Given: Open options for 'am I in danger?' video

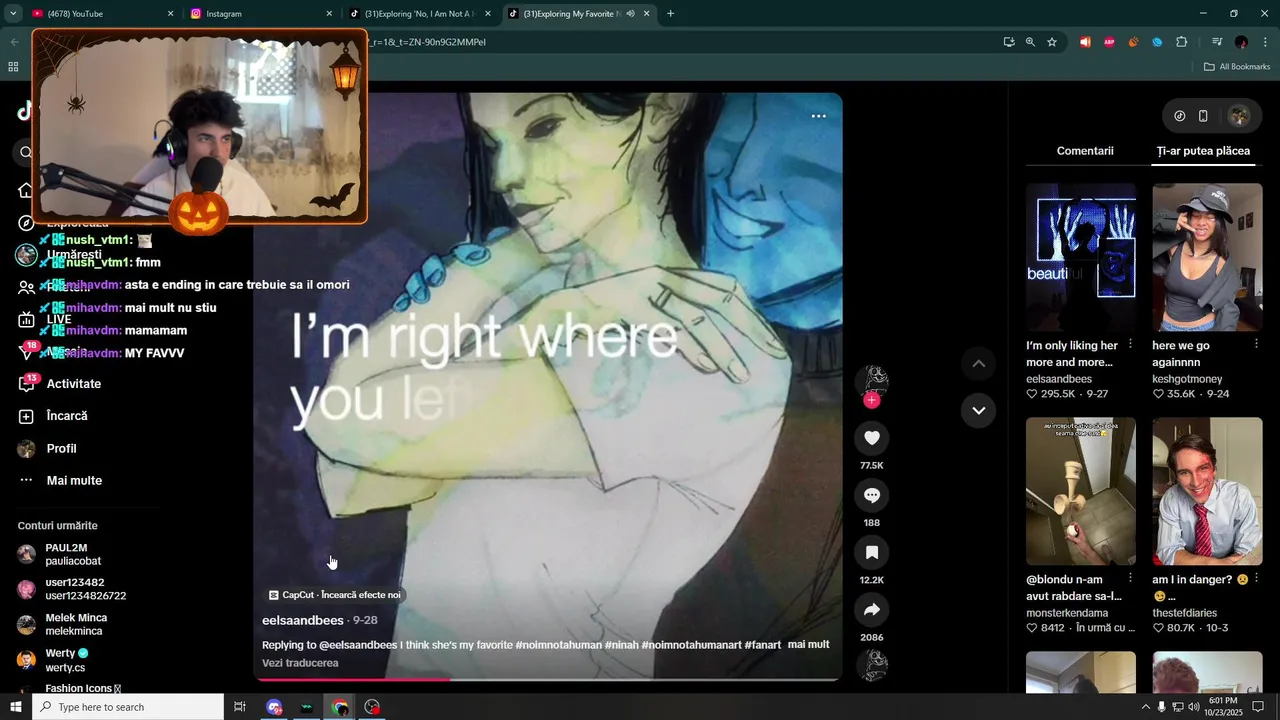Looking at the screenshot, I should pyautogui.click(x=1256, y=578).
